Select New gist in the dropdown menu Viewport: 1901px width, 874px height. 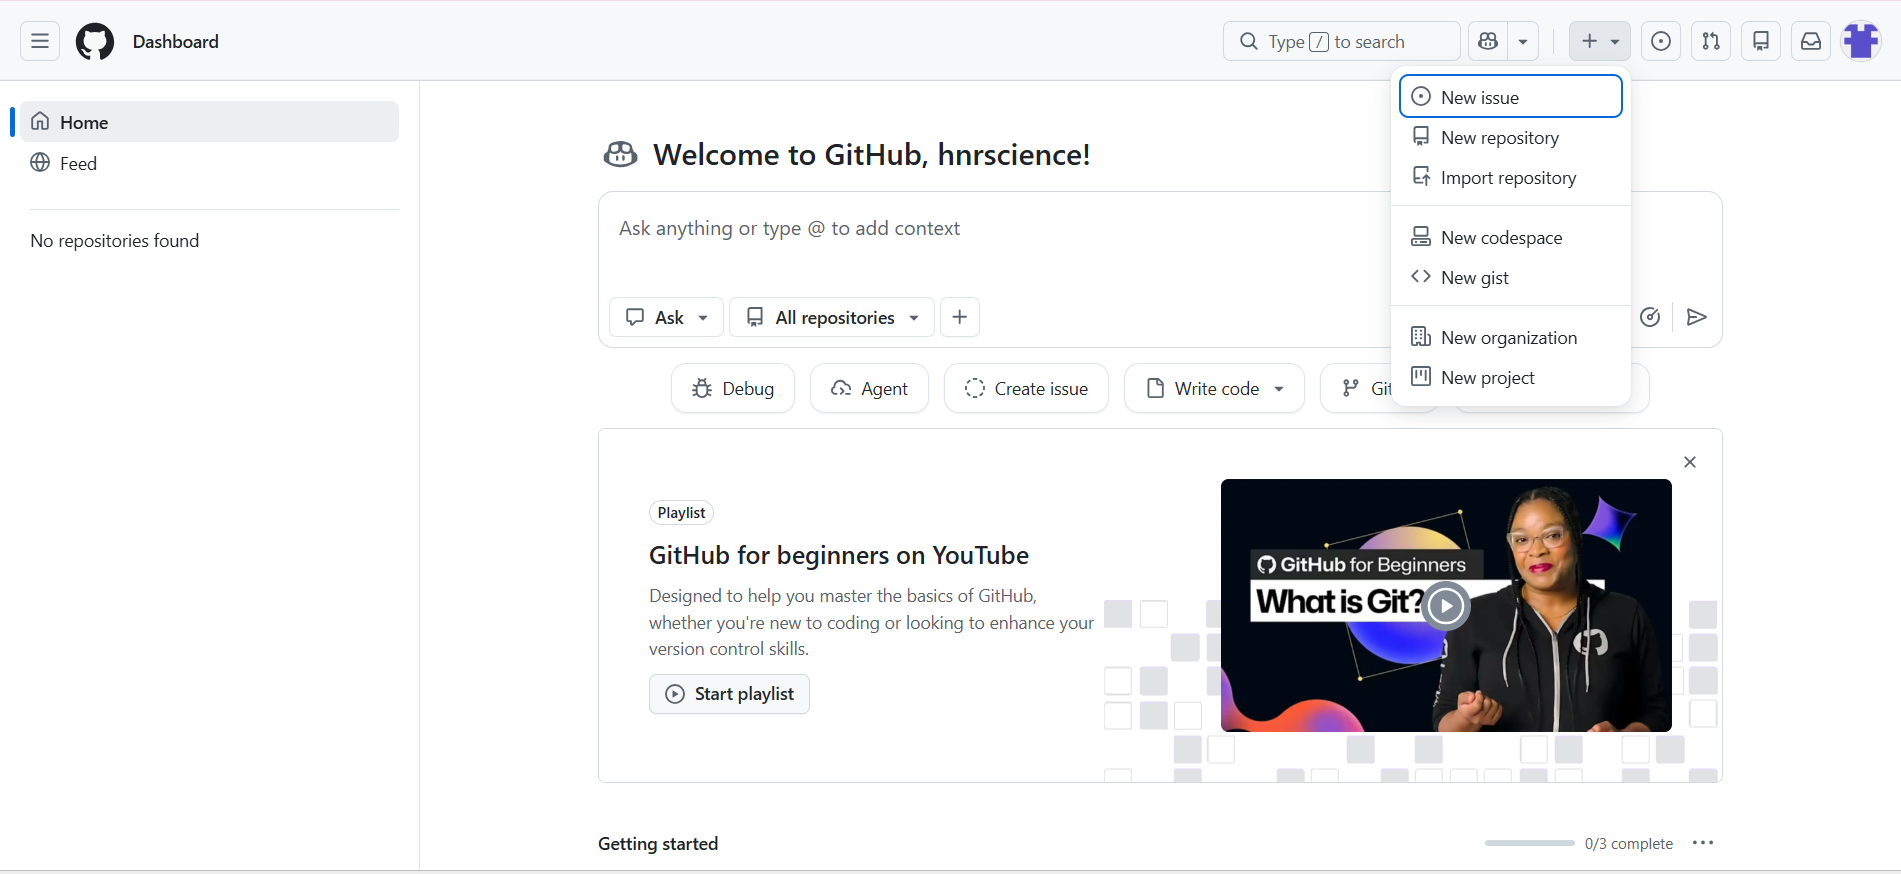[1511, 277]
